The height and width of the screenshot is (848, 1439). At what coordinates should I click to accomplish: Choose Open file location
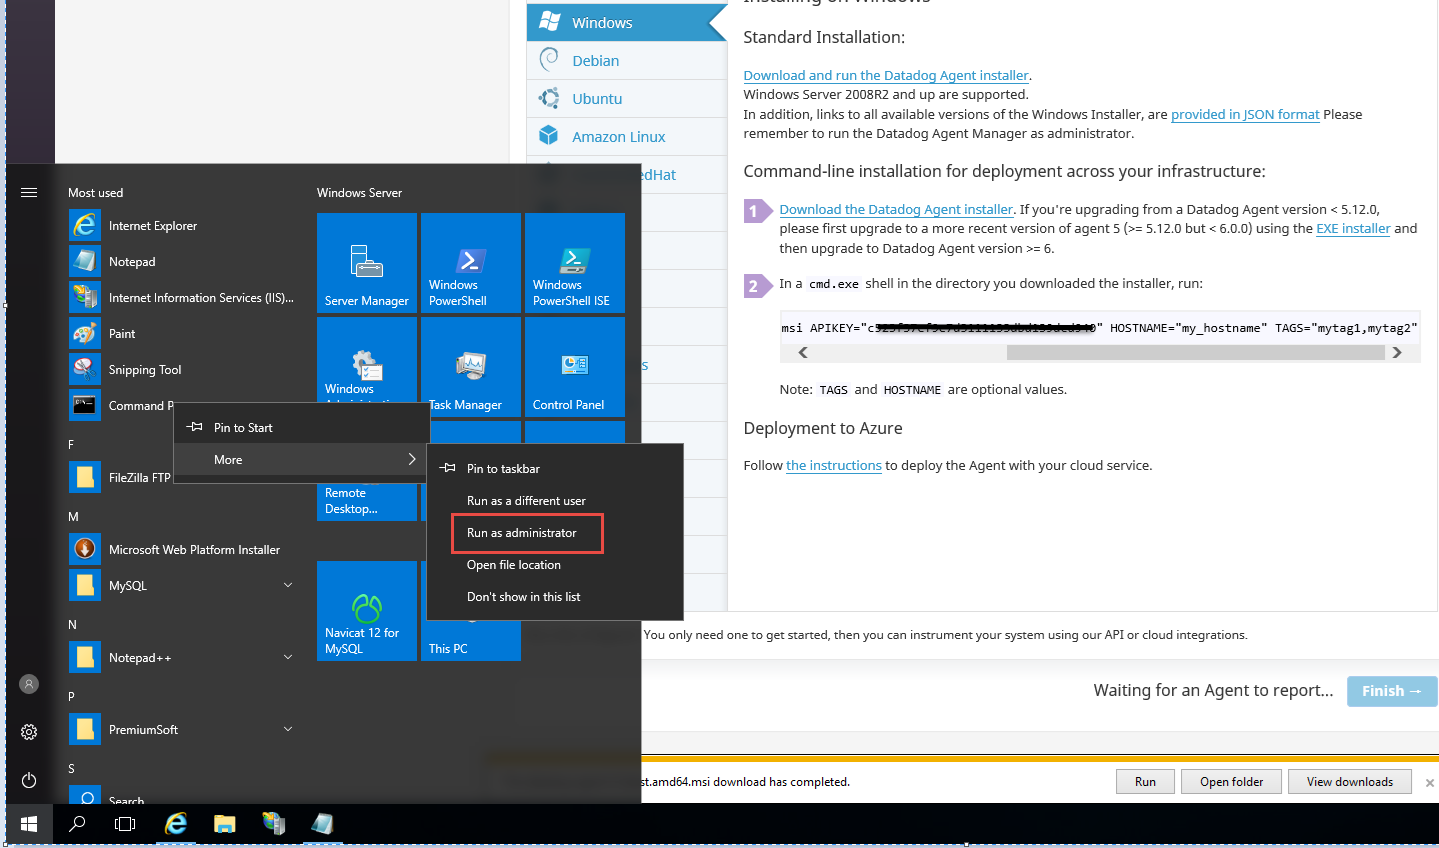[x=555, y=565]
